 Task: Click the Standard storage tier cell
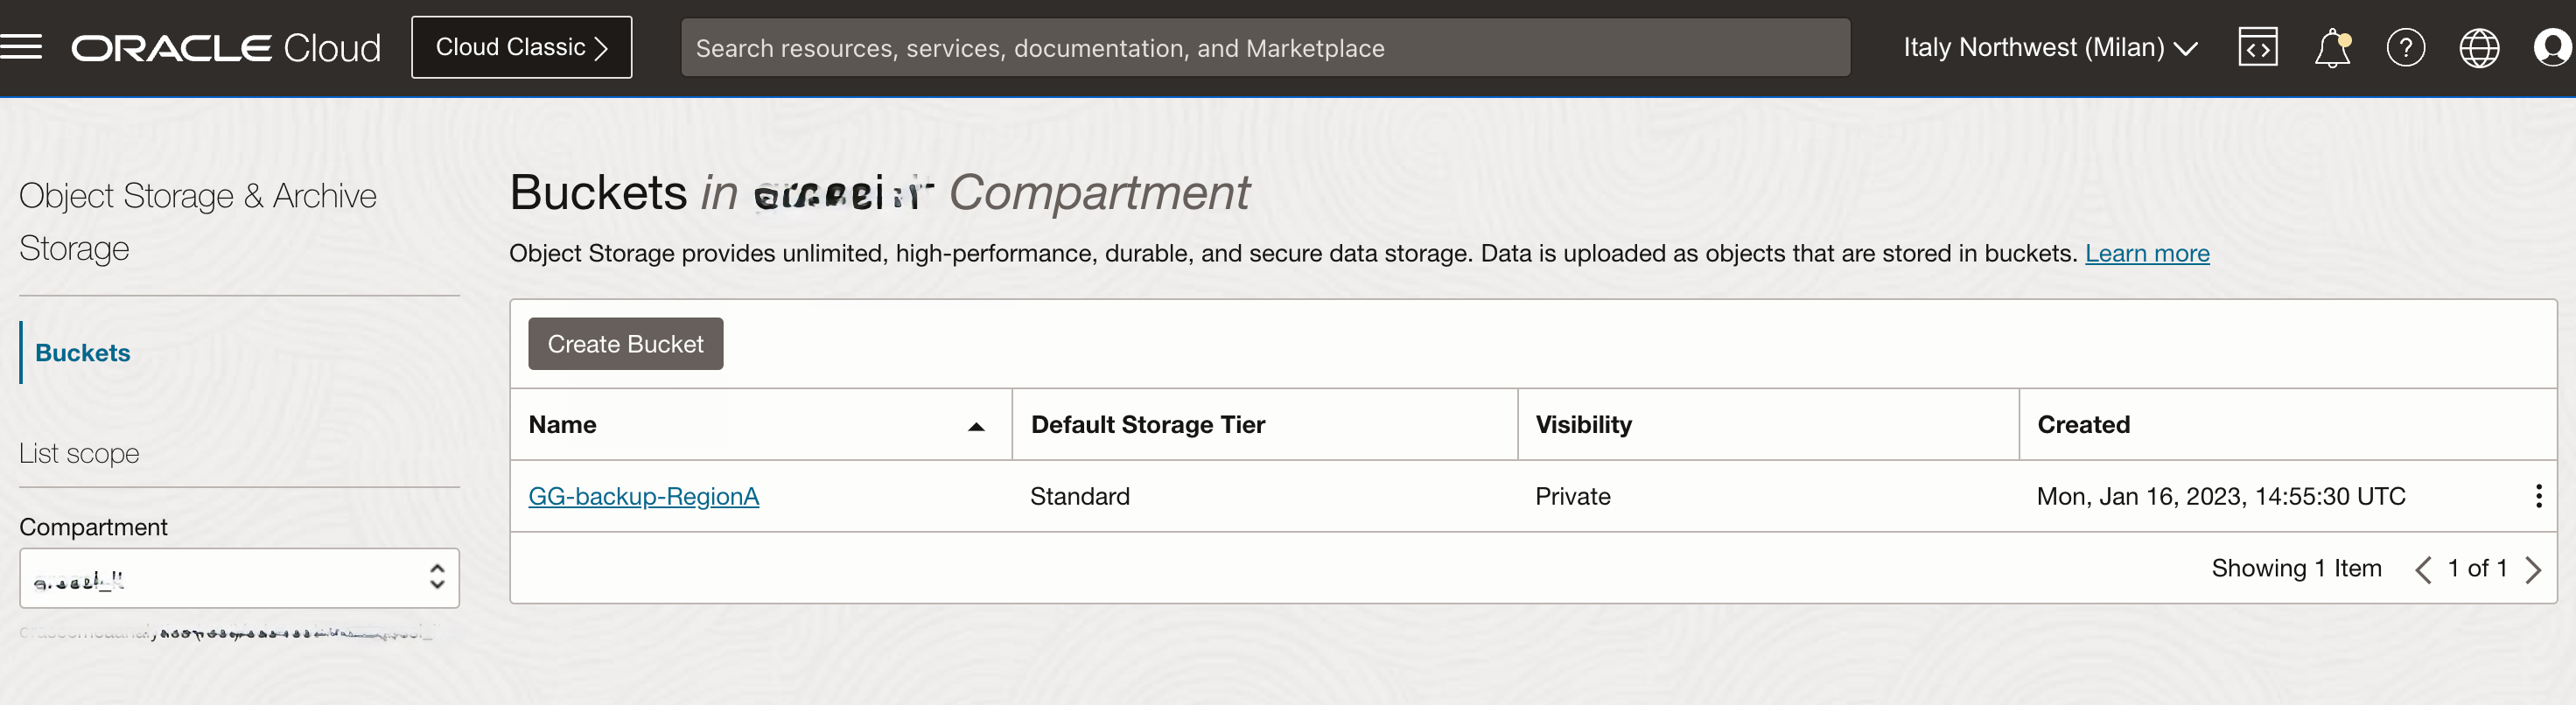[x=1080, y=496]
